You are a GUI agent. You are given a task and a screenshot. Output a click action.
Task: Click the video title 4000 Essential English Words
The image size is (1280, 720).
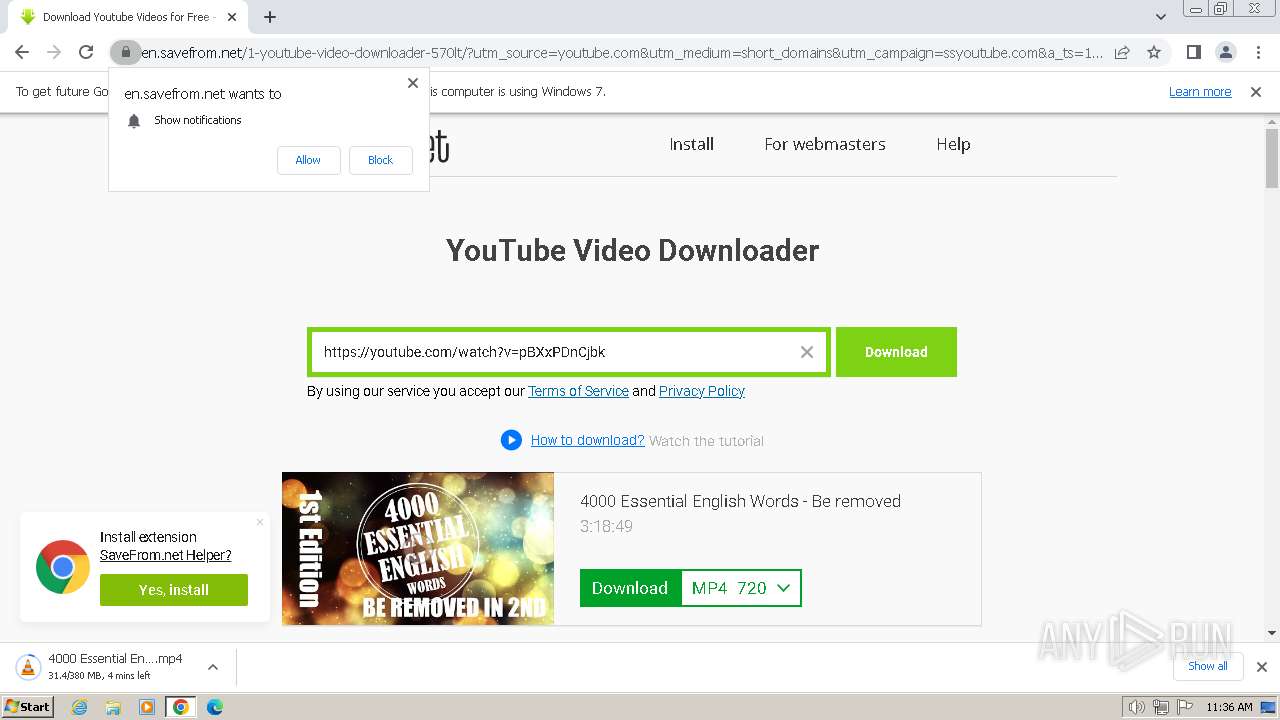click(x=740, y=501)
